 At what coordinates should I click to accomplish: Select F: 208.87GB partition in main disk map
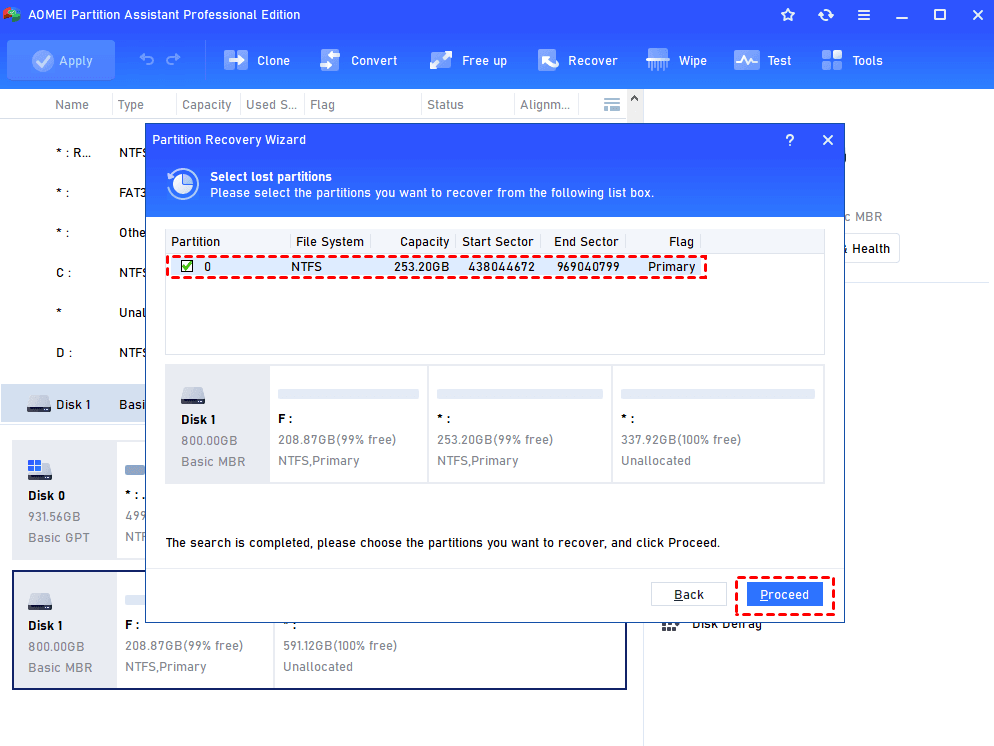[x=195, y=653]
